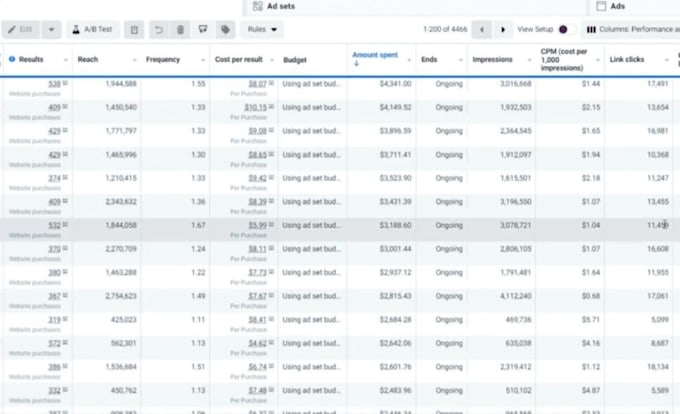680x414 pixels.
Task: Select the 3,016,668 impressions cell
Action: tap(516, 84)
